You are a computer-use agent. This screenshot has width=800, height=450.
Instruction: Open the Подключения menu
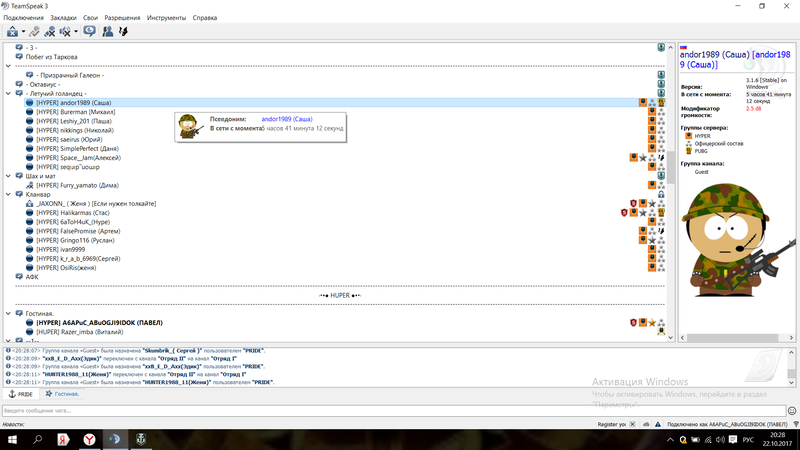[x=23, y=18]
